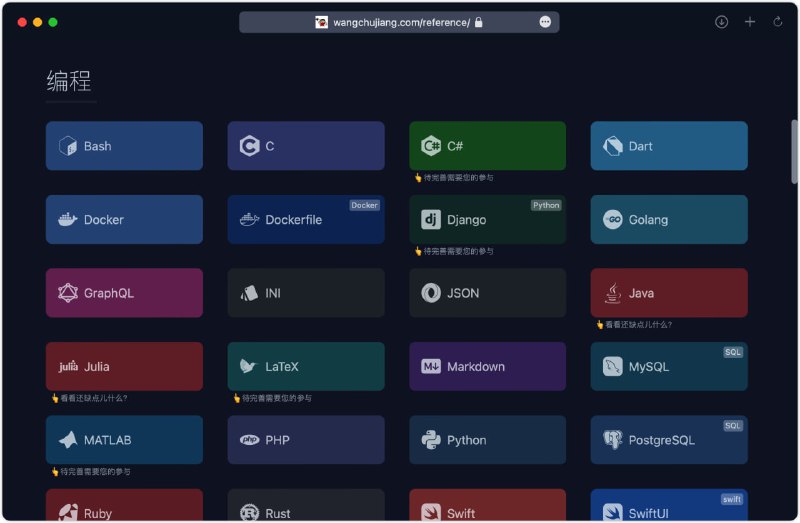
Task: Open the LaTeX cheat sheet card
Action: pyautogui.click(x=306, y=367)
